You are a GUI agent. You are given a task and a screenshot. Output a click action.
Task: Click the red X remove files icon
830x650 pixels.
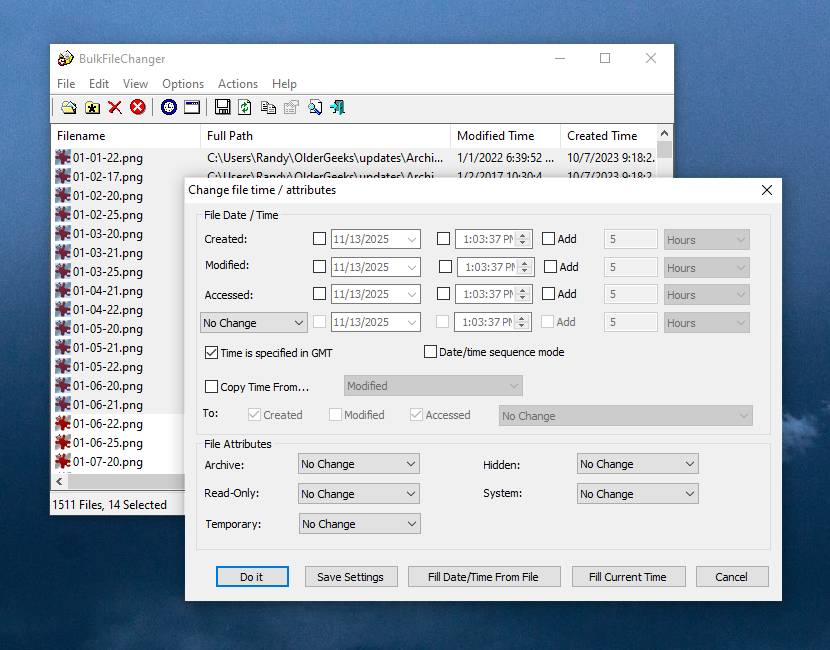point(115,107)
